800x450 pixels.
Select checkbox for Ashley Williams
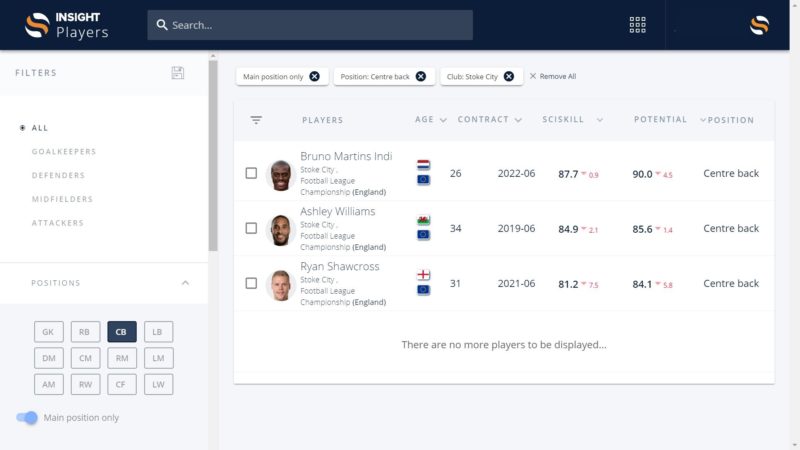[251, 228]
